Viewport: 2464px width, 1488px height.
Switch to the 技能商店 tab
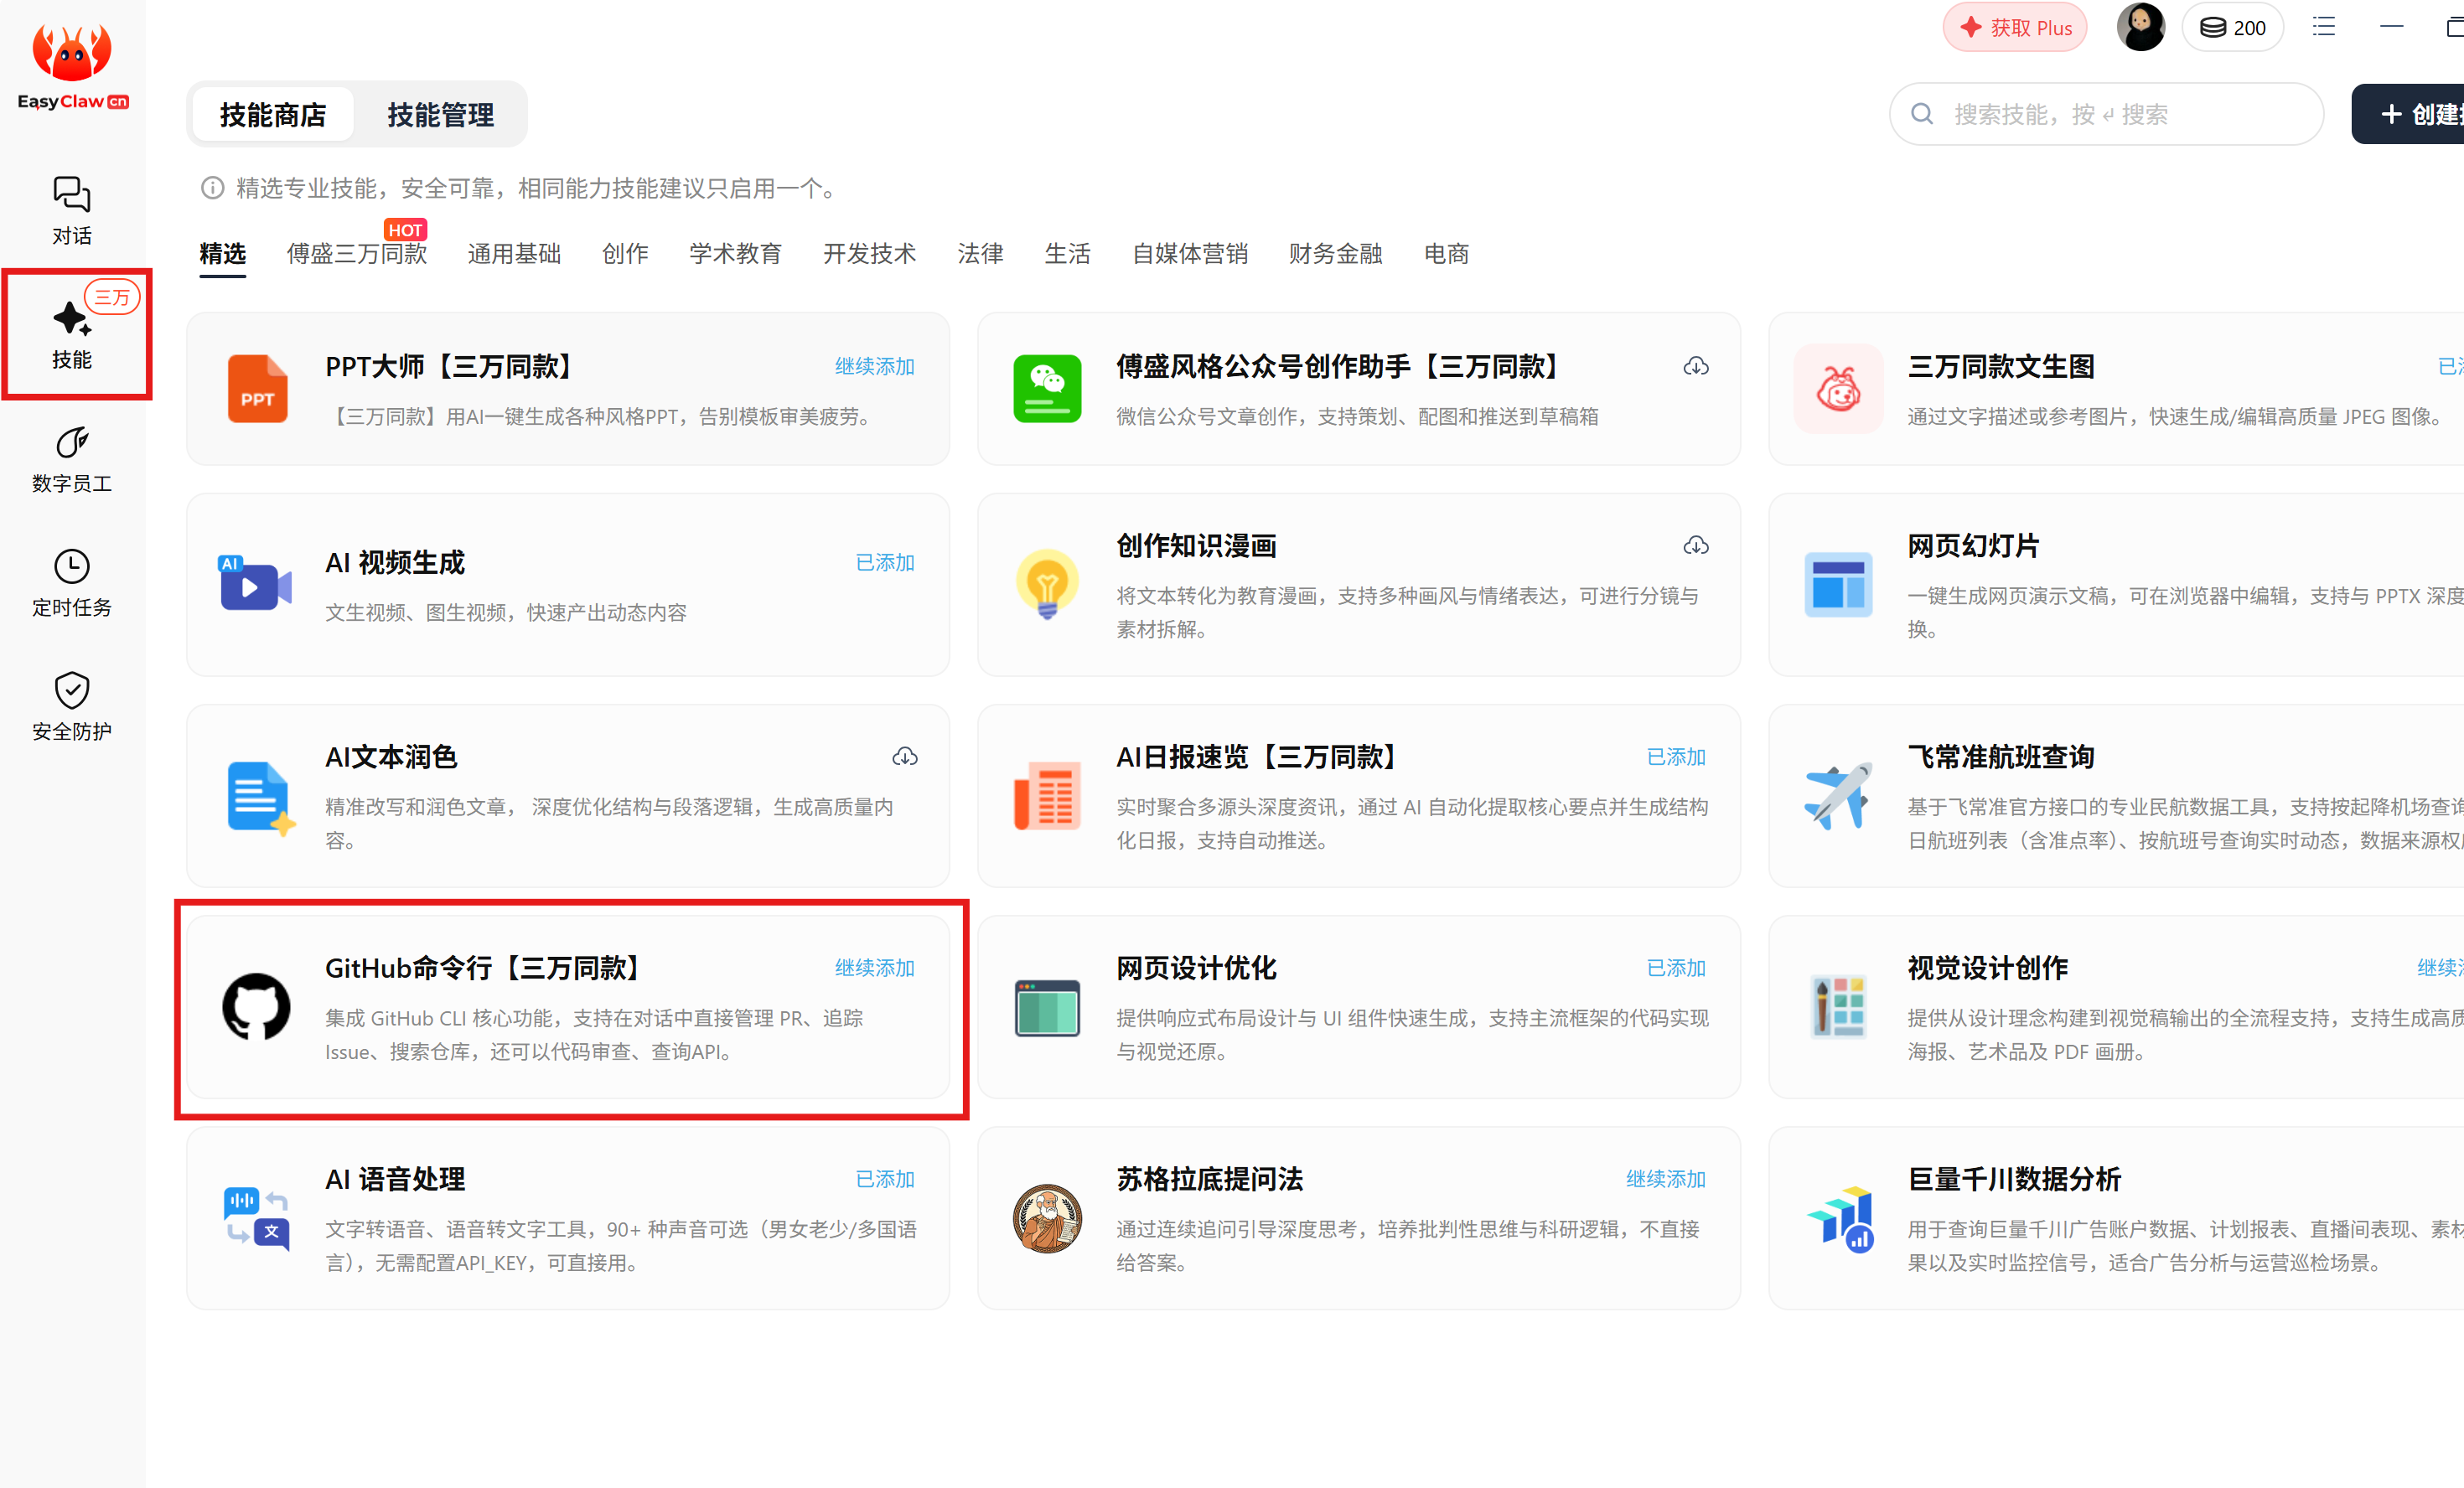(273, 115)
